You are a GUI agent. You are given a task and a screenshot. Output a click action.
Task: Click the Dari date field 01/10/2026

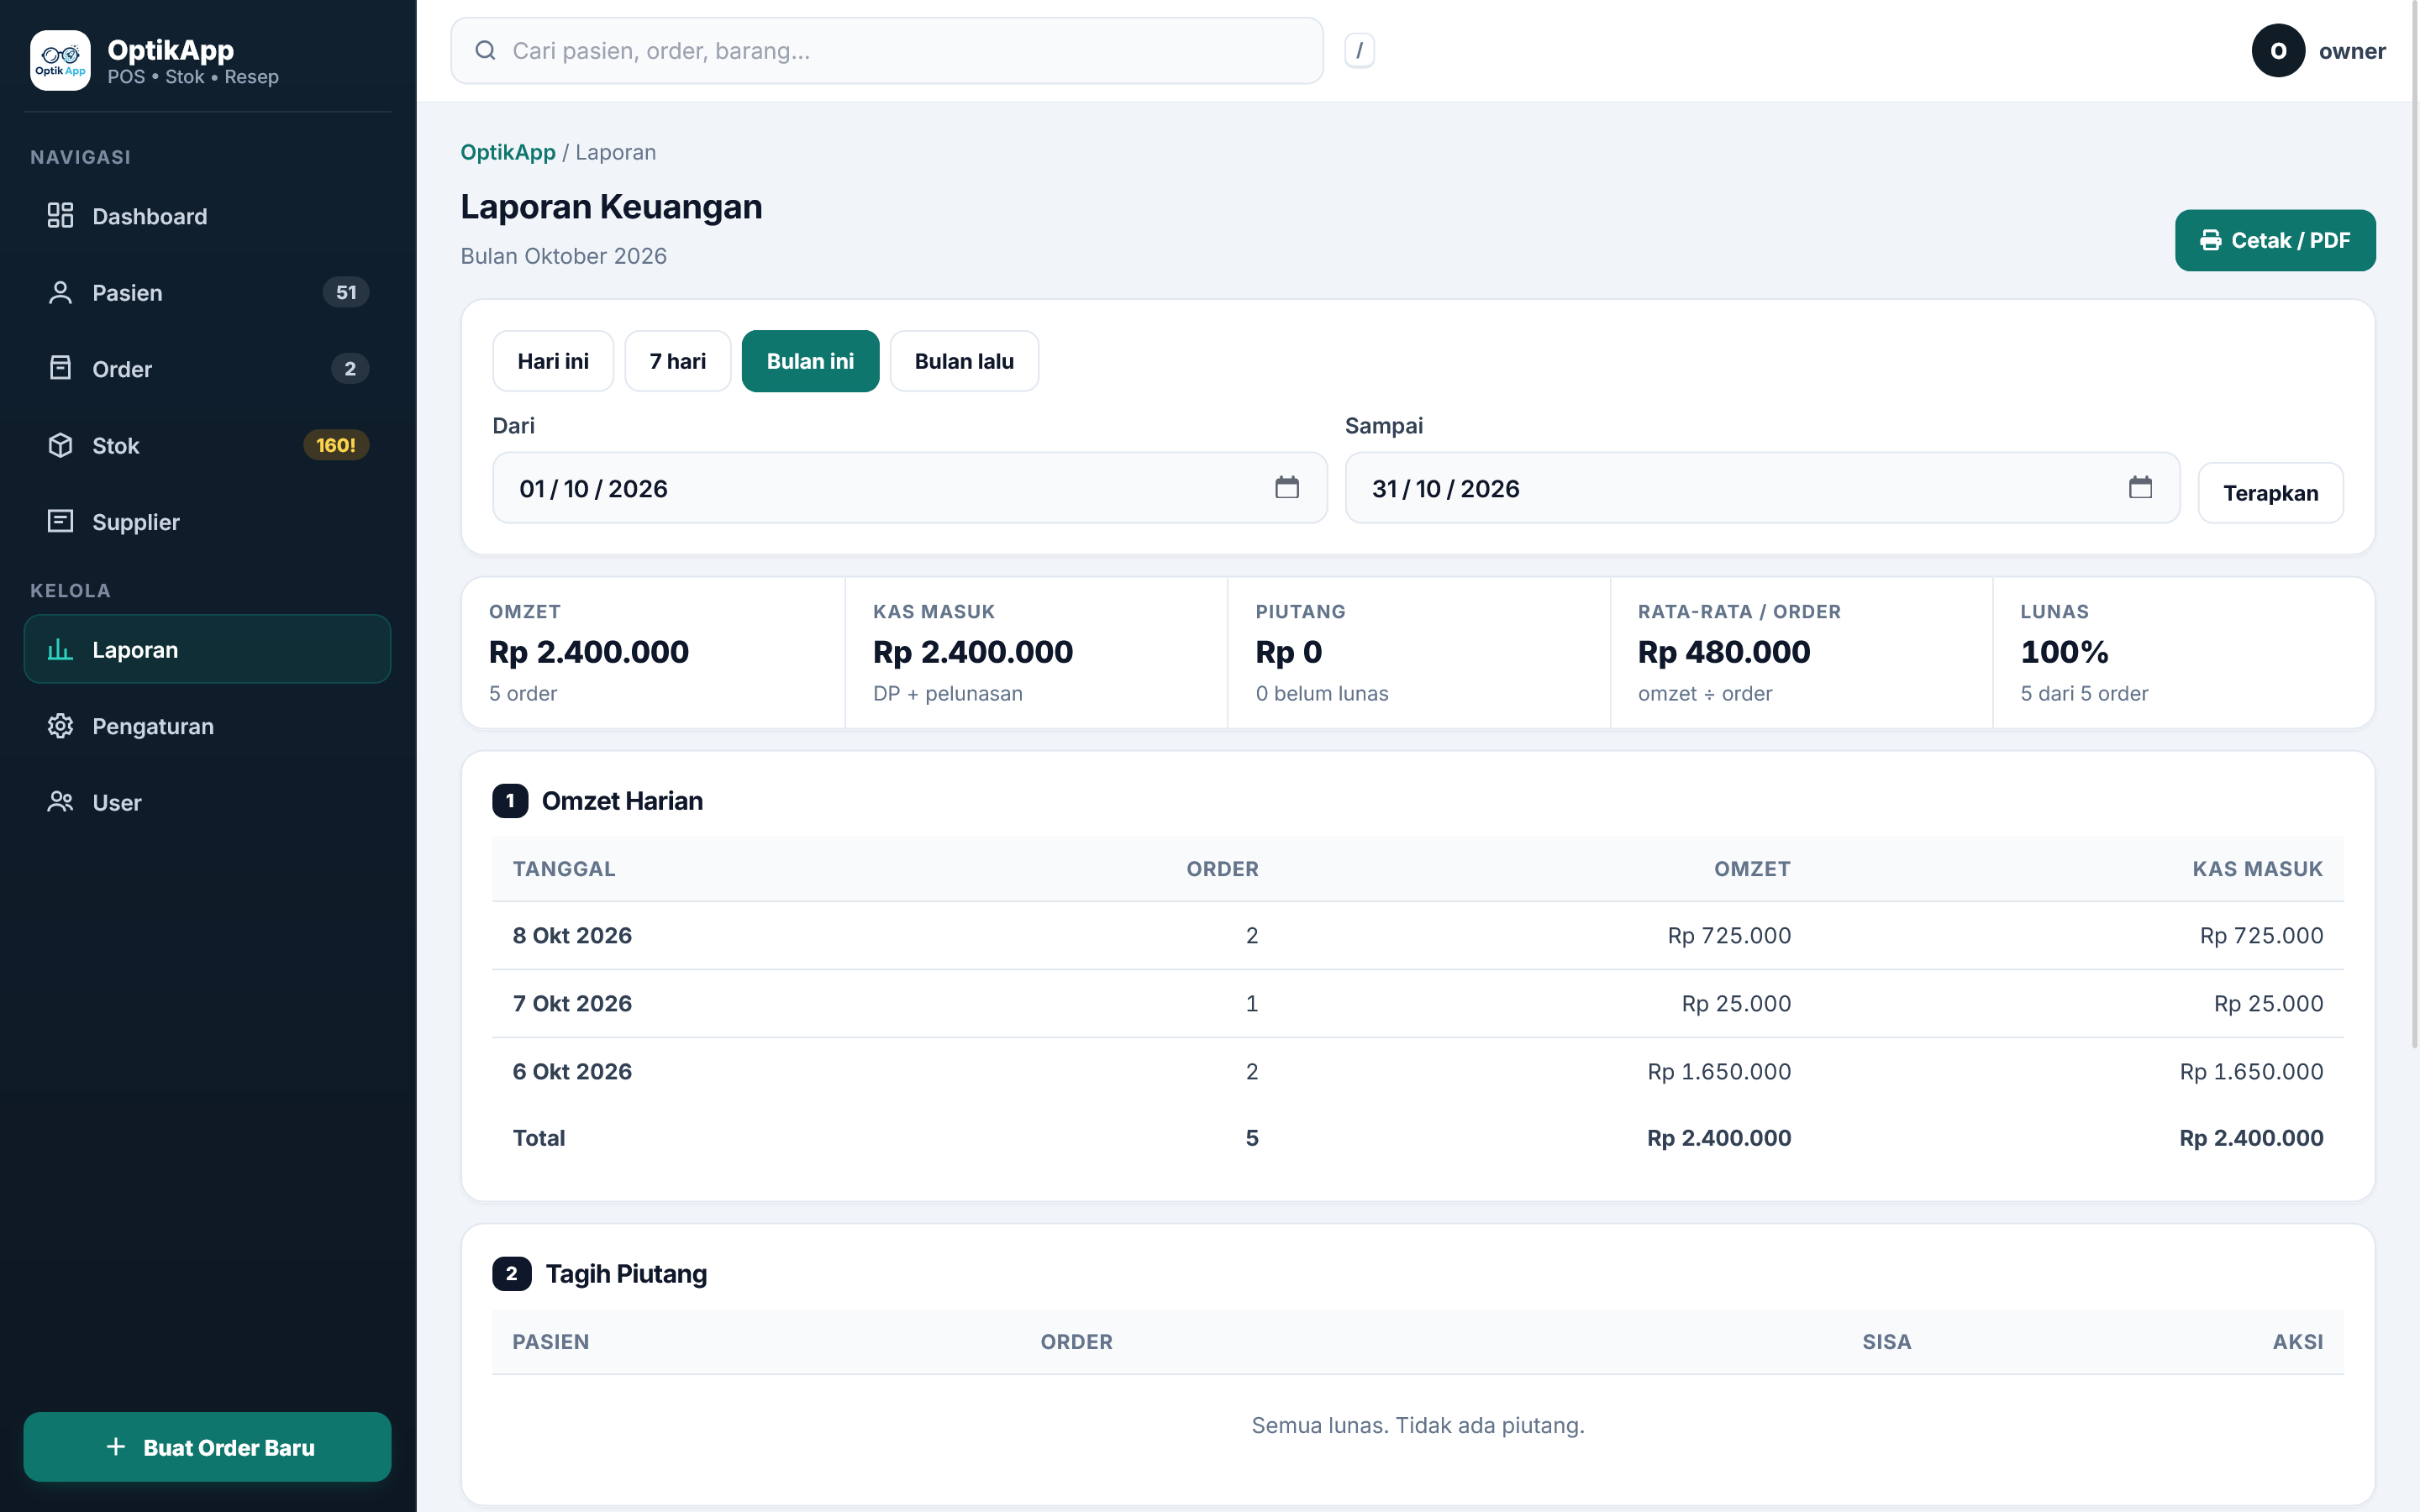tap(910, 488)
